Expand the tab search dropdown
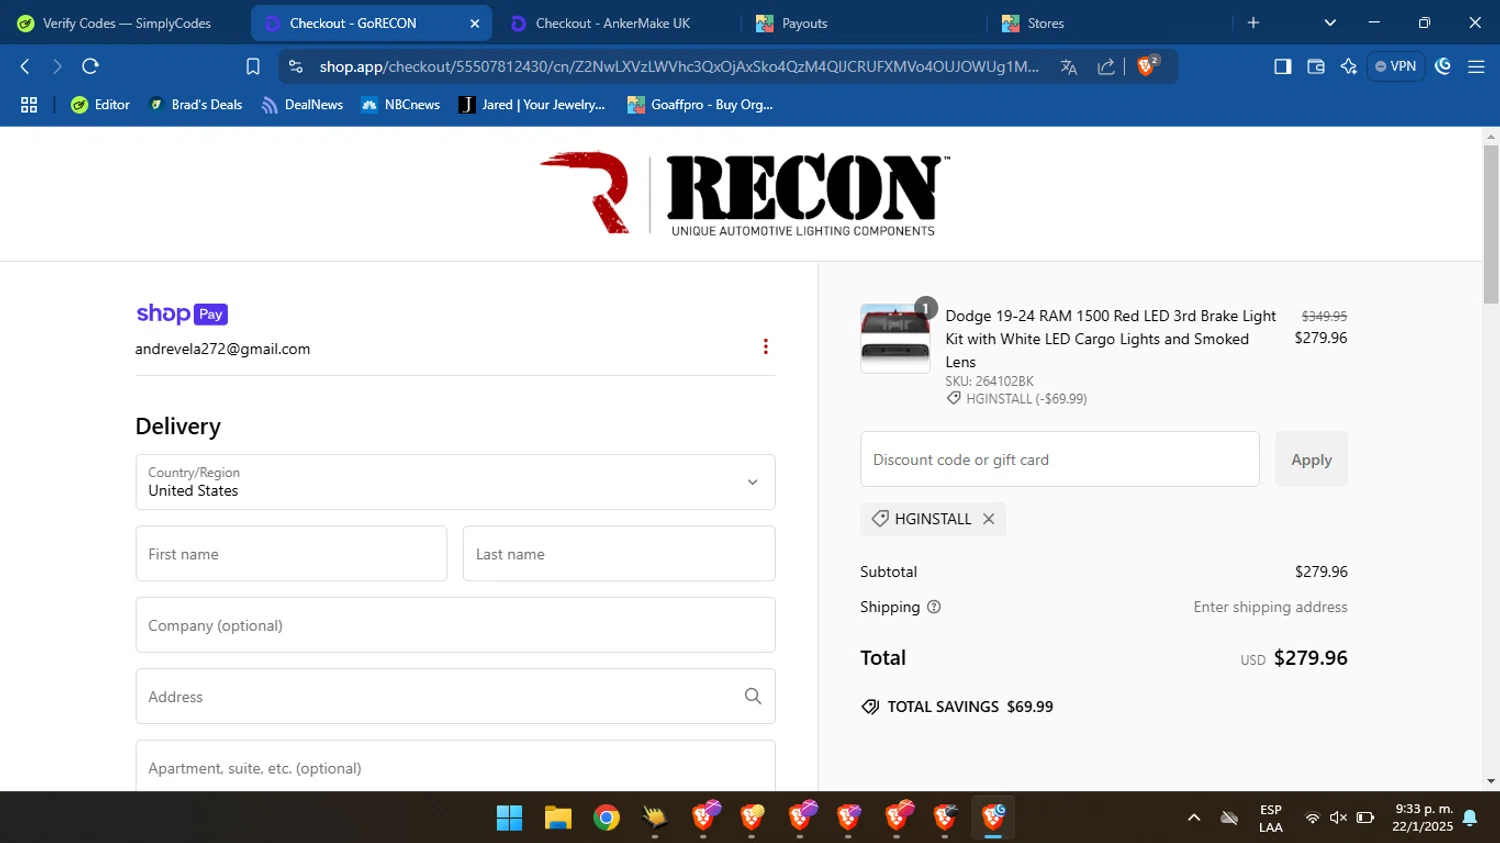 1330,23
